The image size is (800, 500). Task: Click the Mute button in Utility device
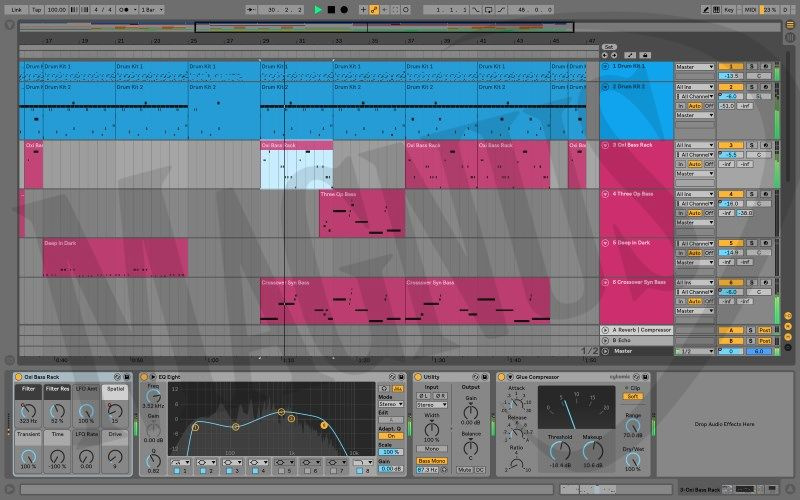point(465,468)
